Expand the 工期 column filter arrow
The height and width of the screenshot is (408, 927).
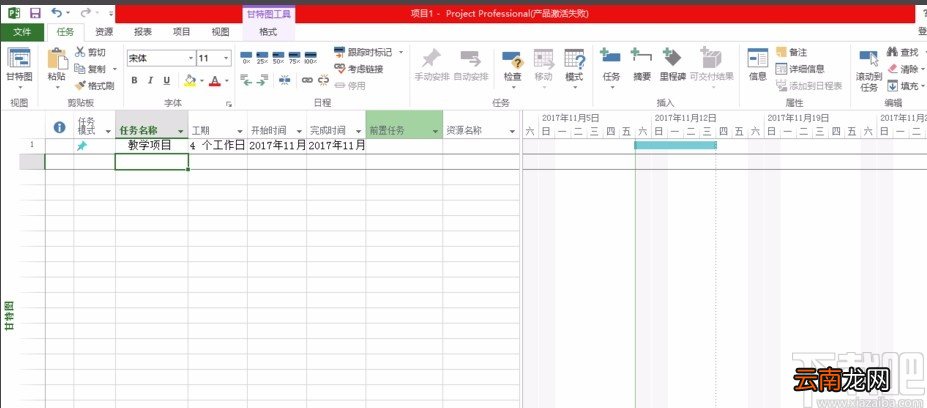tap(239, 131)
